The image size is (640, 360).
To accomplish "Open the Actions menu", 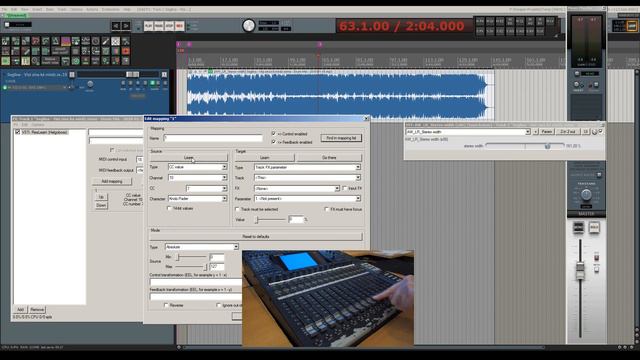I will point(92,9).
